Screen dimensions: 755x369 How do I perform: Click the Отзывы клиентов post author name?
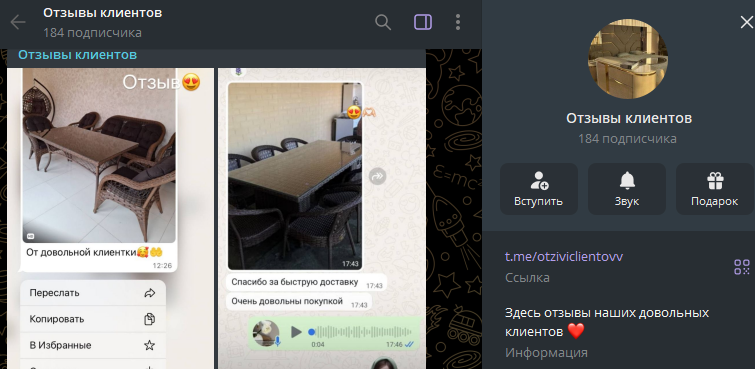pyautogui.click(x=78, y=55)
